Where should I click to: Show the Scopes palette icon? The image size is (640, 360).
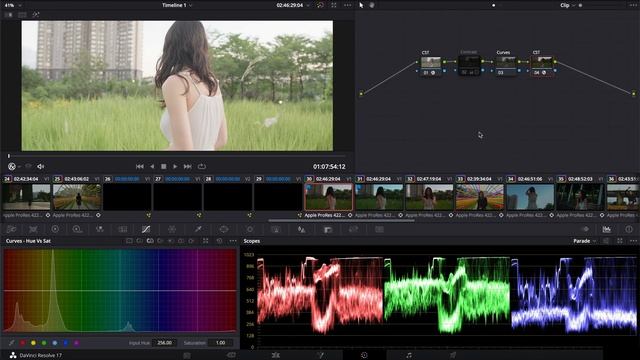607,229
